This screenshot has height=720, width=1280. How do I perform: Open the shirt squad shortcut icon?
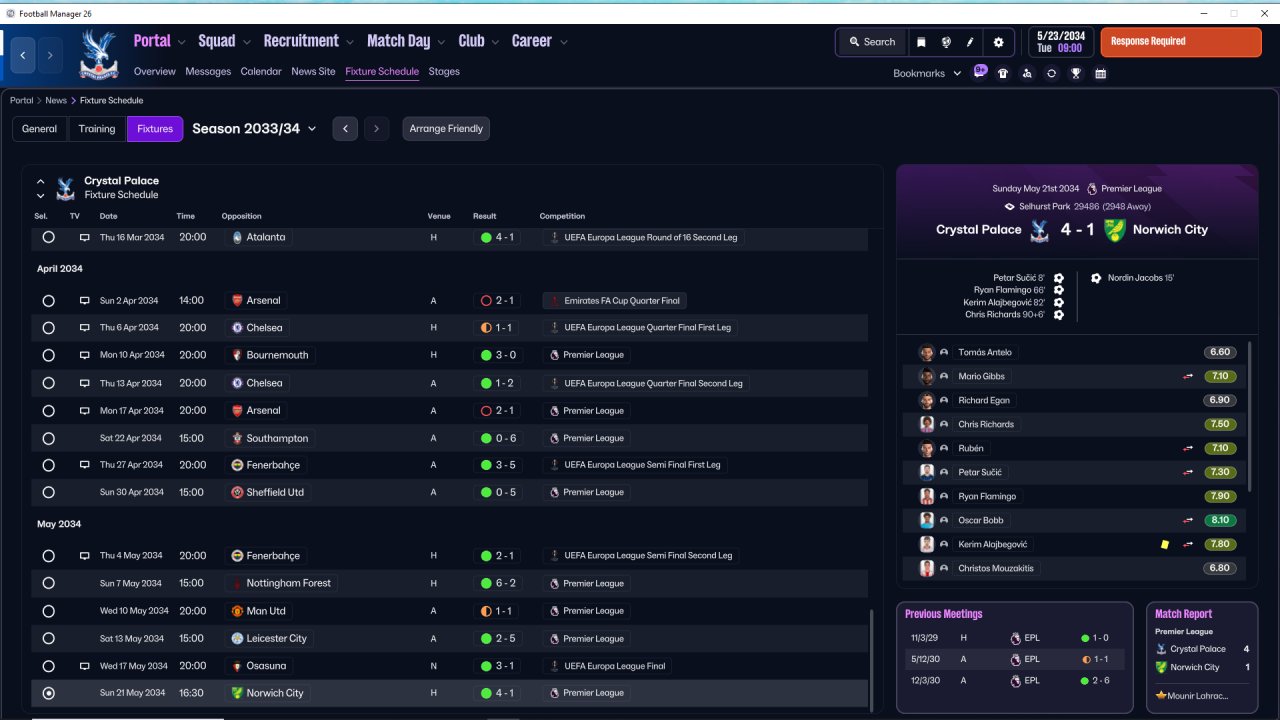click(x=1003, y=73)
